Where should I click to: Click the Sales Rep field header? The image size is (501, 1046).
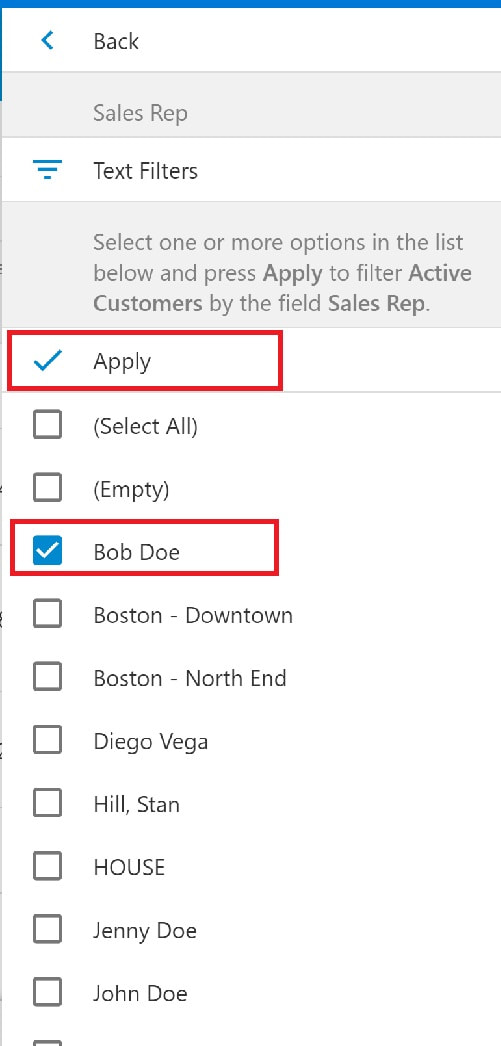[x=140, y=113]
